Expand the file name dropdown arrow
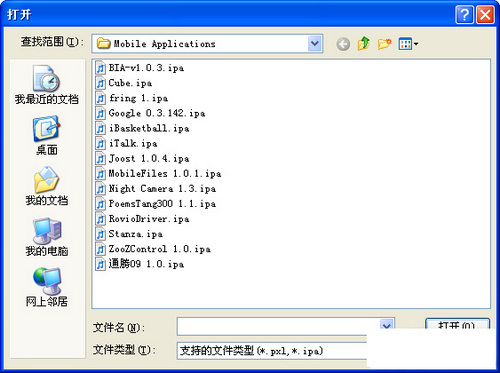 pyautogui.click(x=387, y=325)
